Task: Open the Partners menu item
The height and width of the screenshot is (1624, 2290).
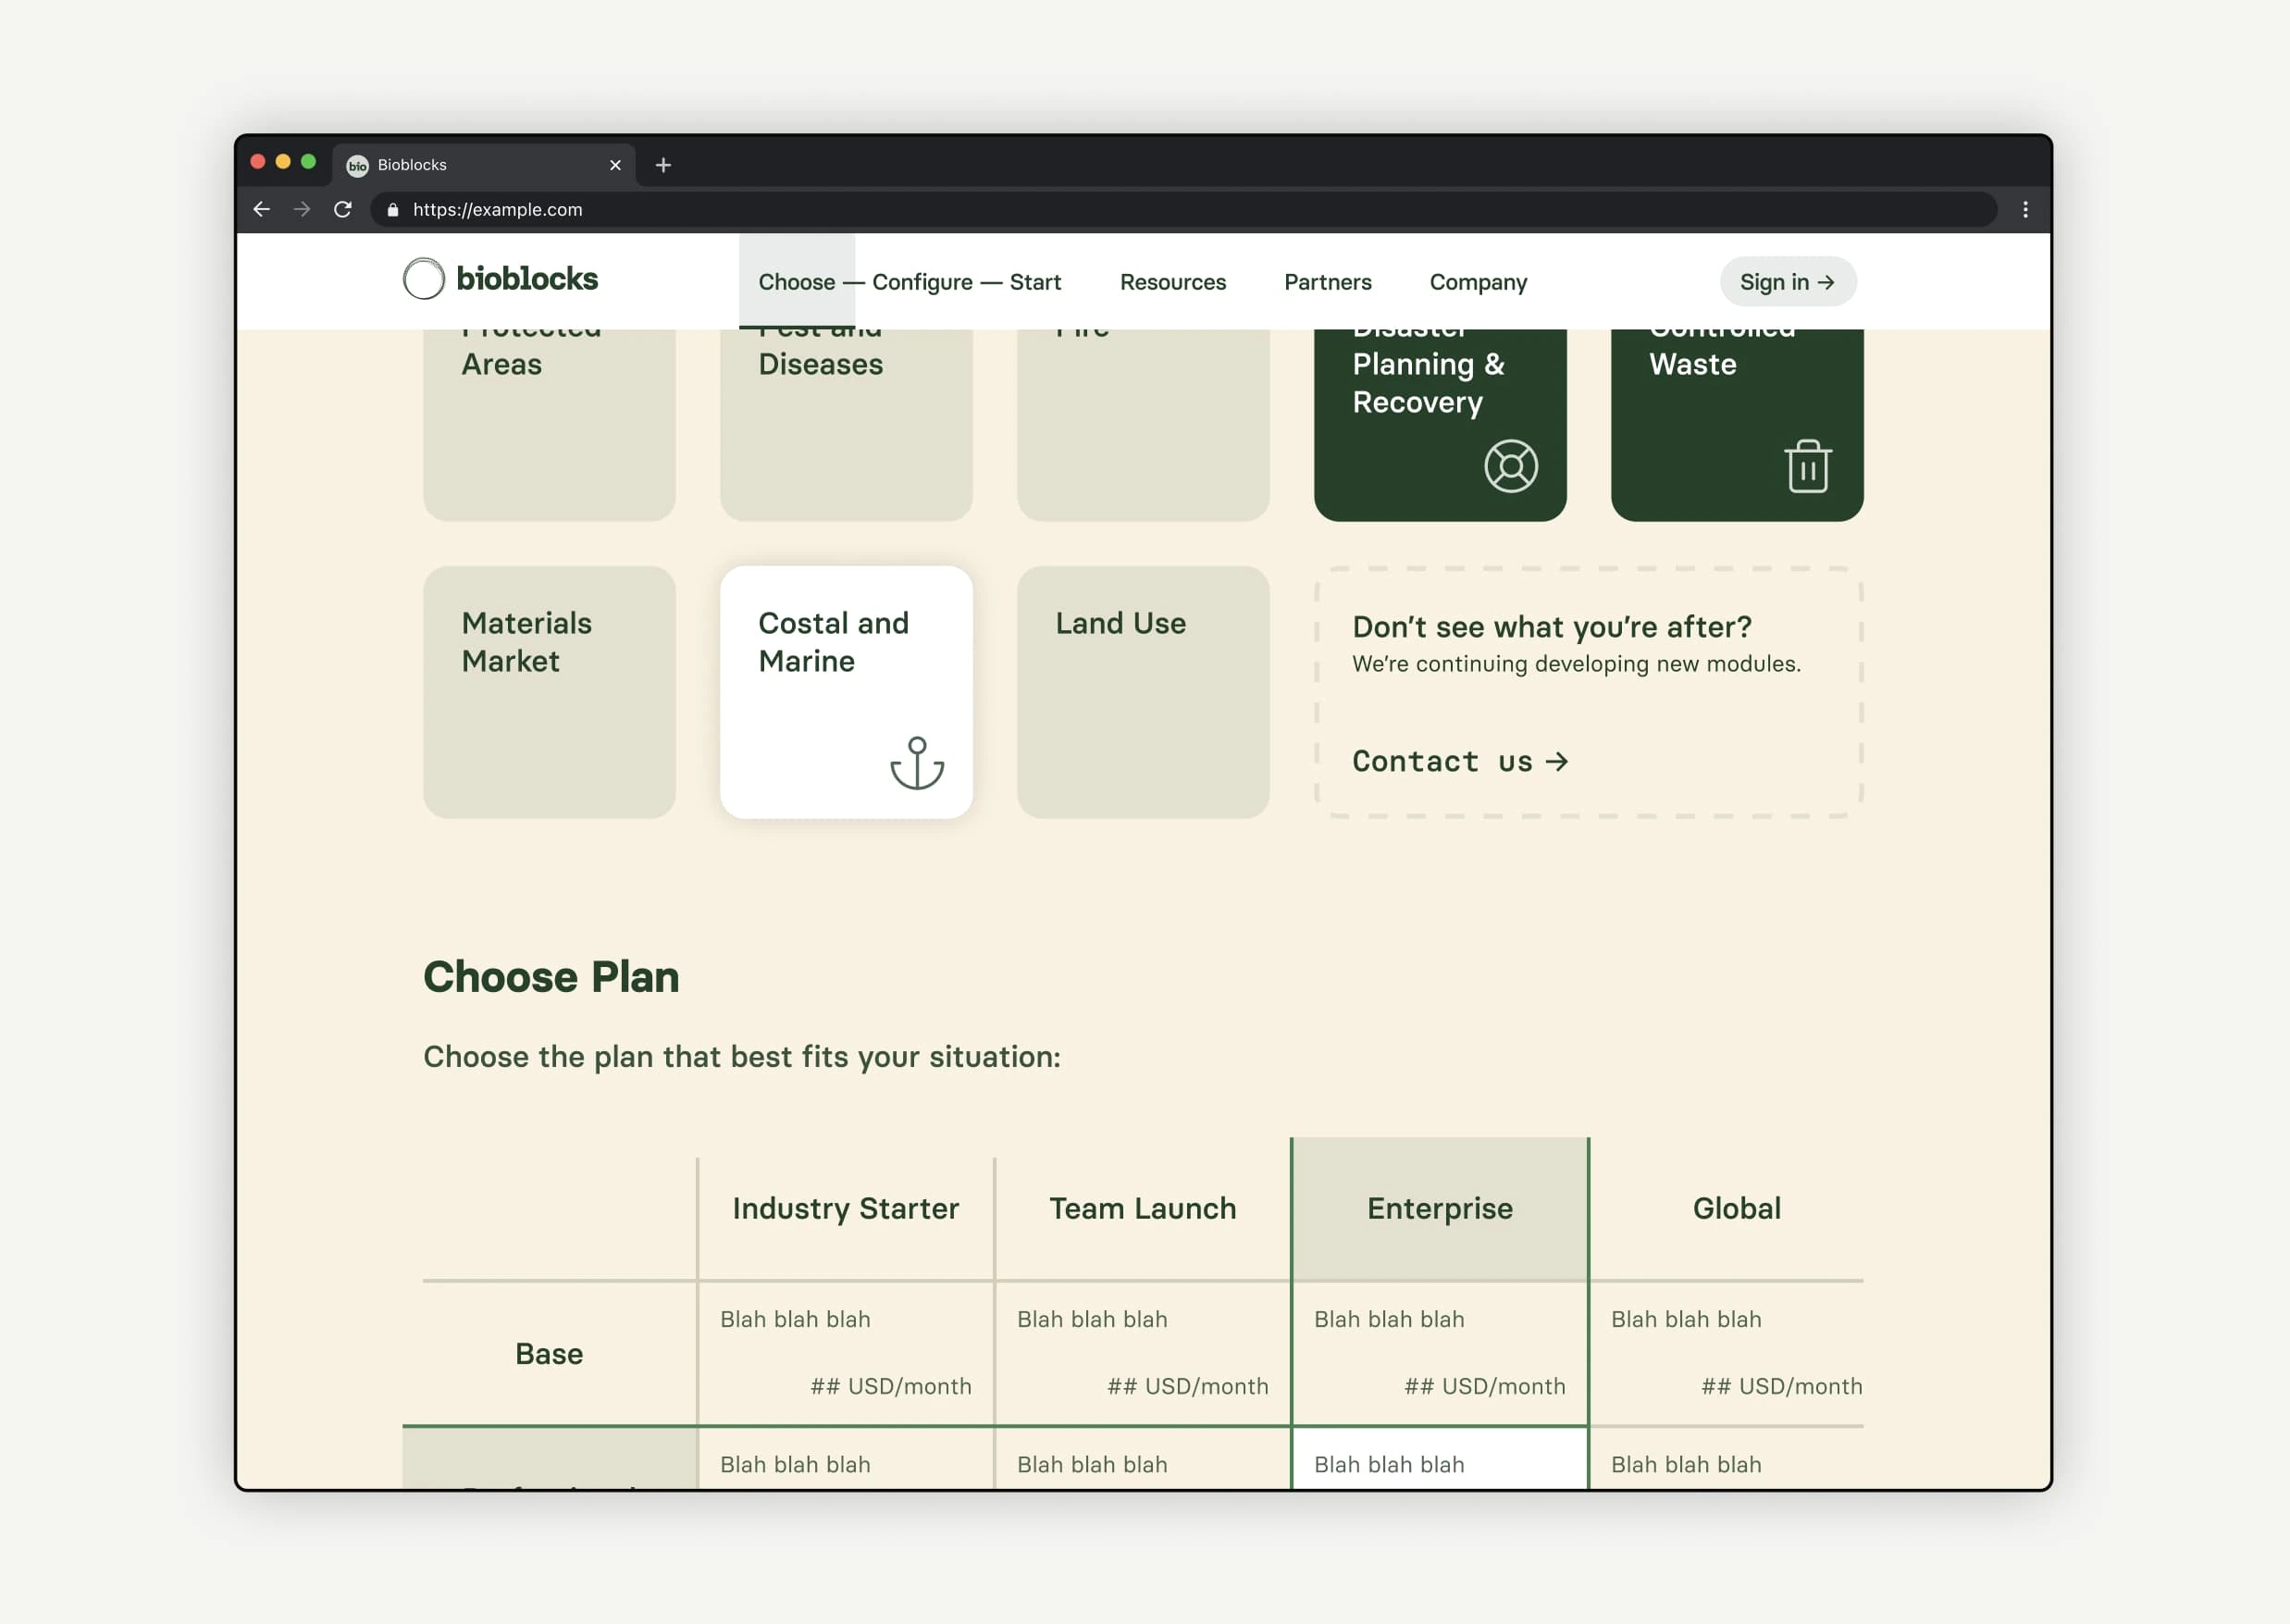Action: pyautogui.click(x=1327, y=282)
